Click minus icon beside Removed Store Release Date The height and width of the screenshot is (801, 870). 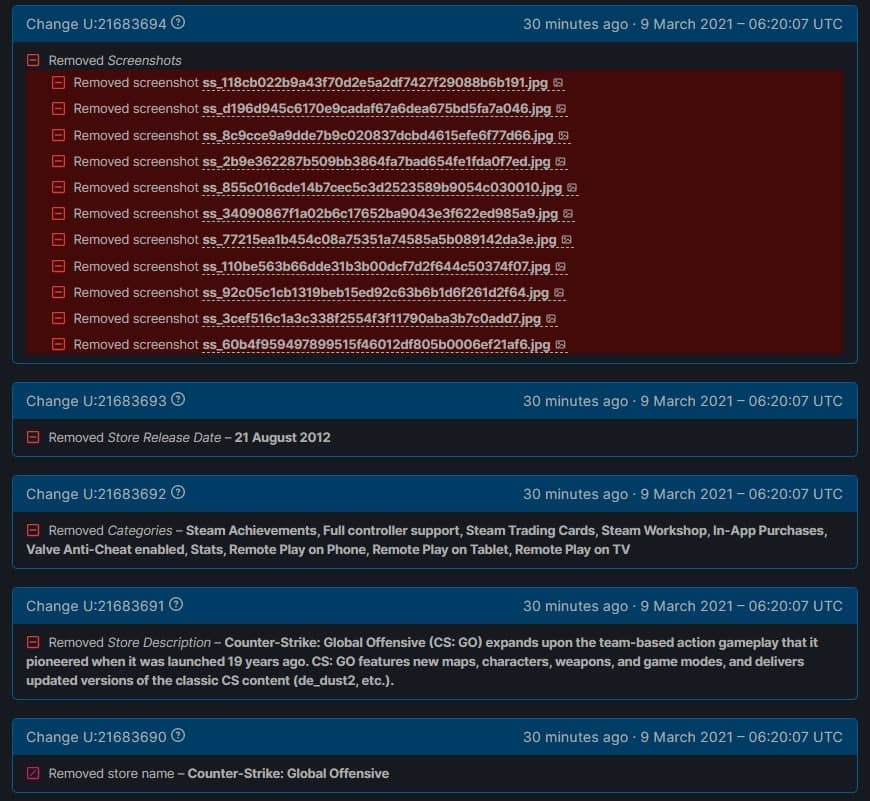33,437
